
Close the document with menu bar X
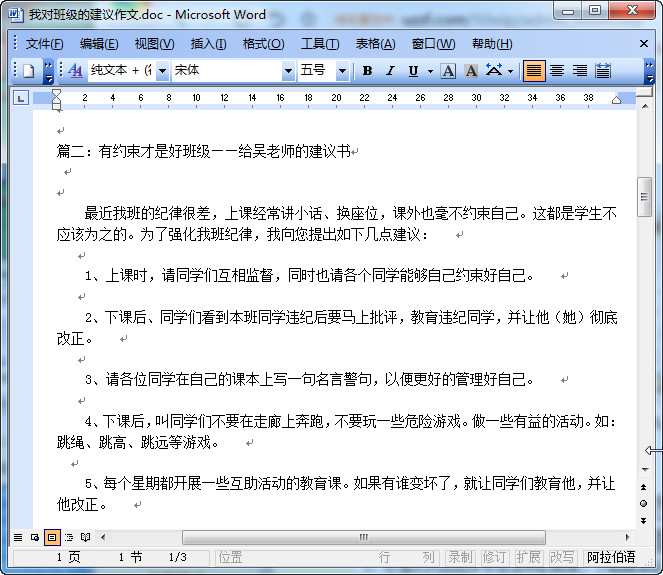pyautogui.click(x=644, y=44)
